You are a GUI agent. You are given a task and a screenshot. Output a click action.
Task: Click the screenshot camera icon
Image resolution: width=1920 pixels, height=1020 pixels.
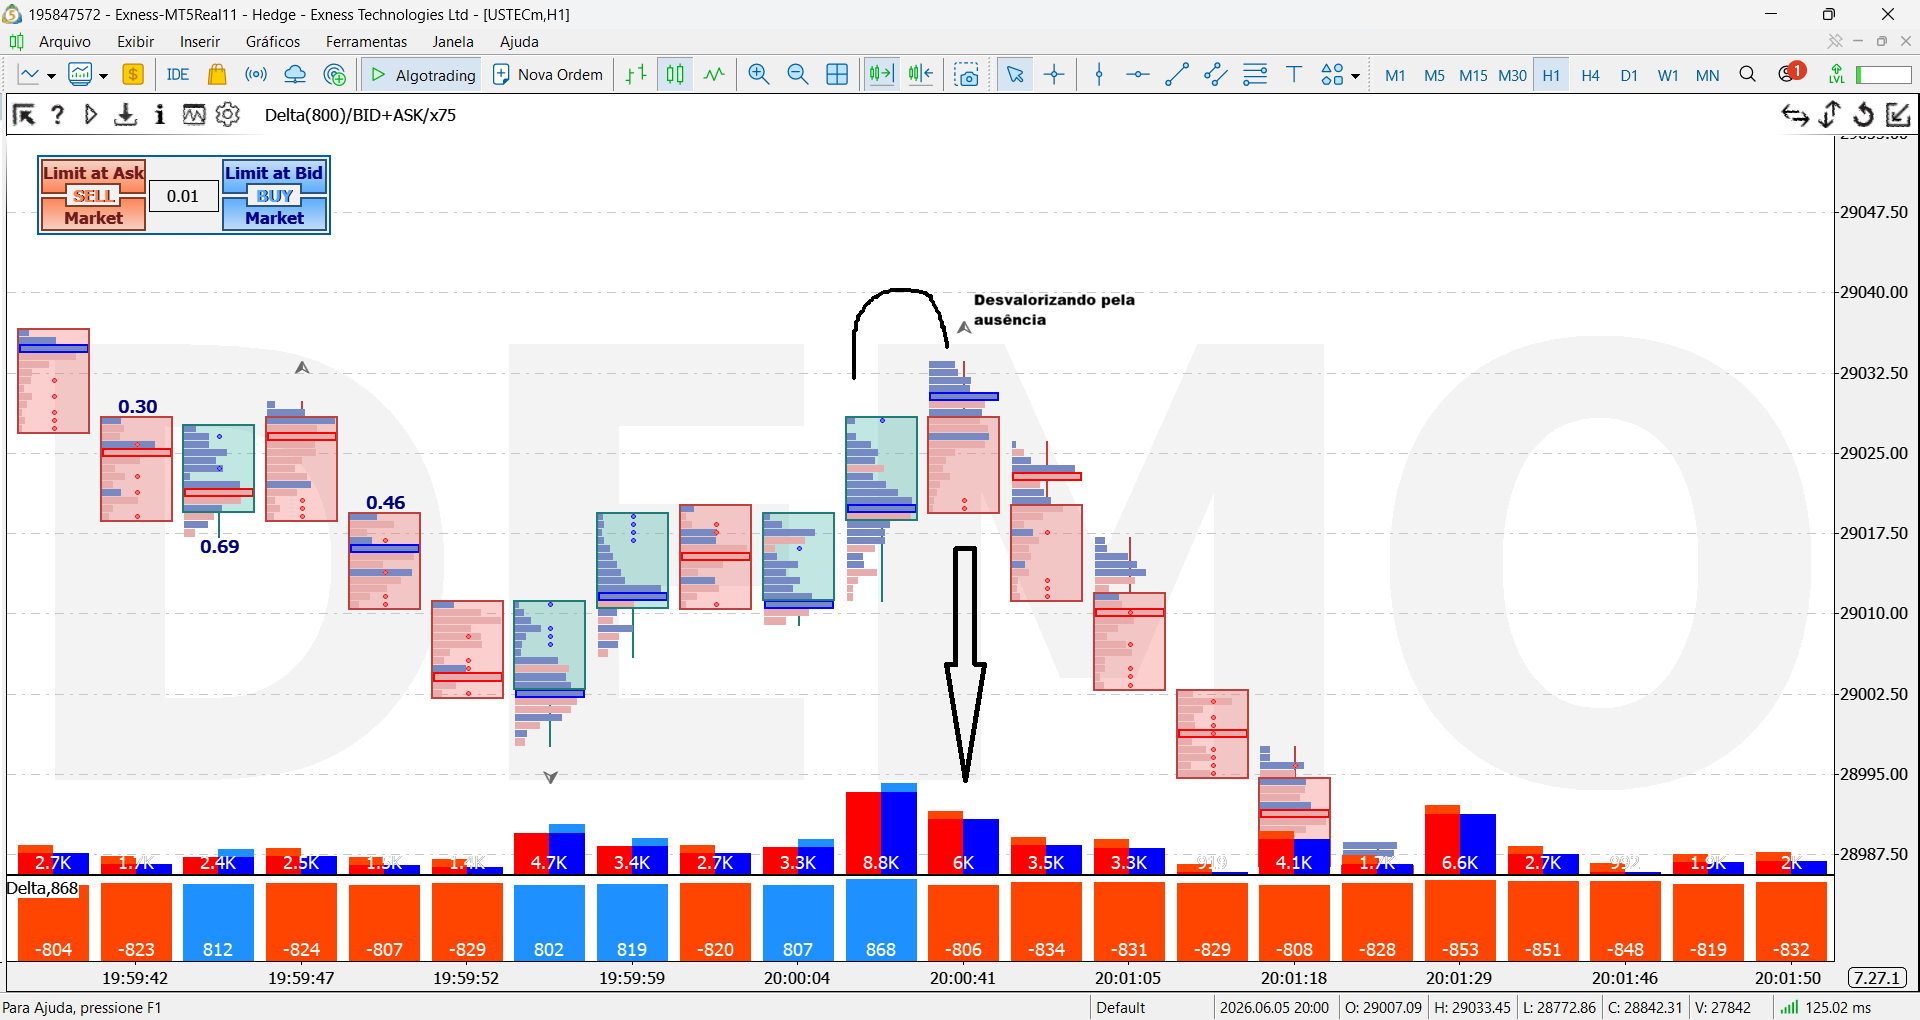pos(967,75)
